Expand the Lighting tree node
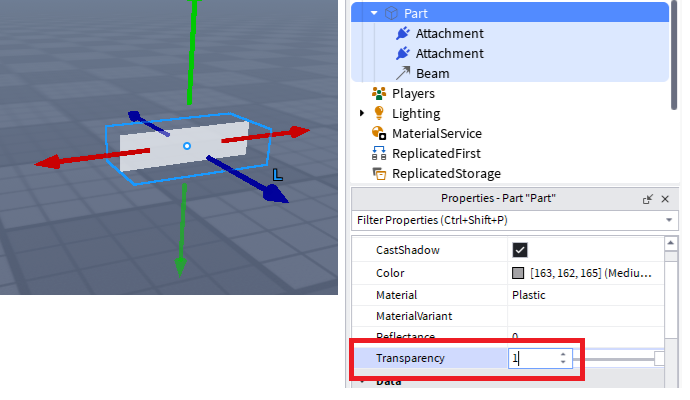690x400 pixels. coord(362,113)
